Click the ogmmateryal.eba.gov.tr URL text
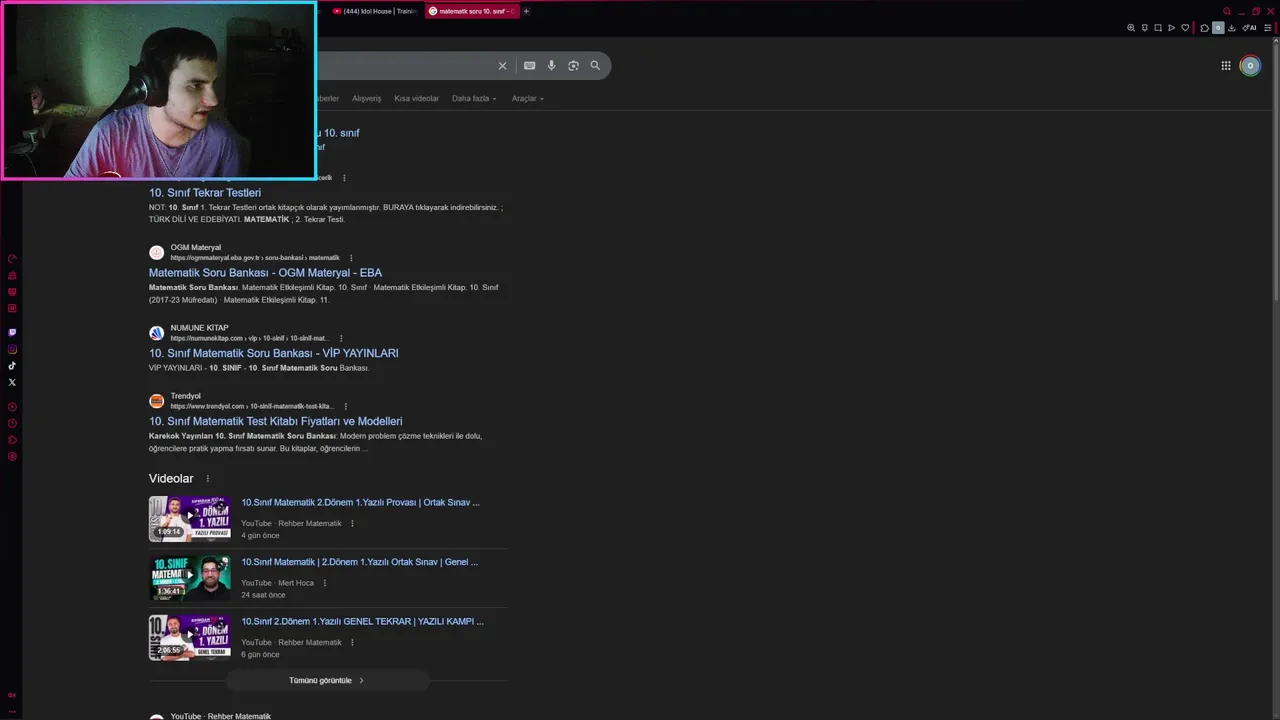 255,258
